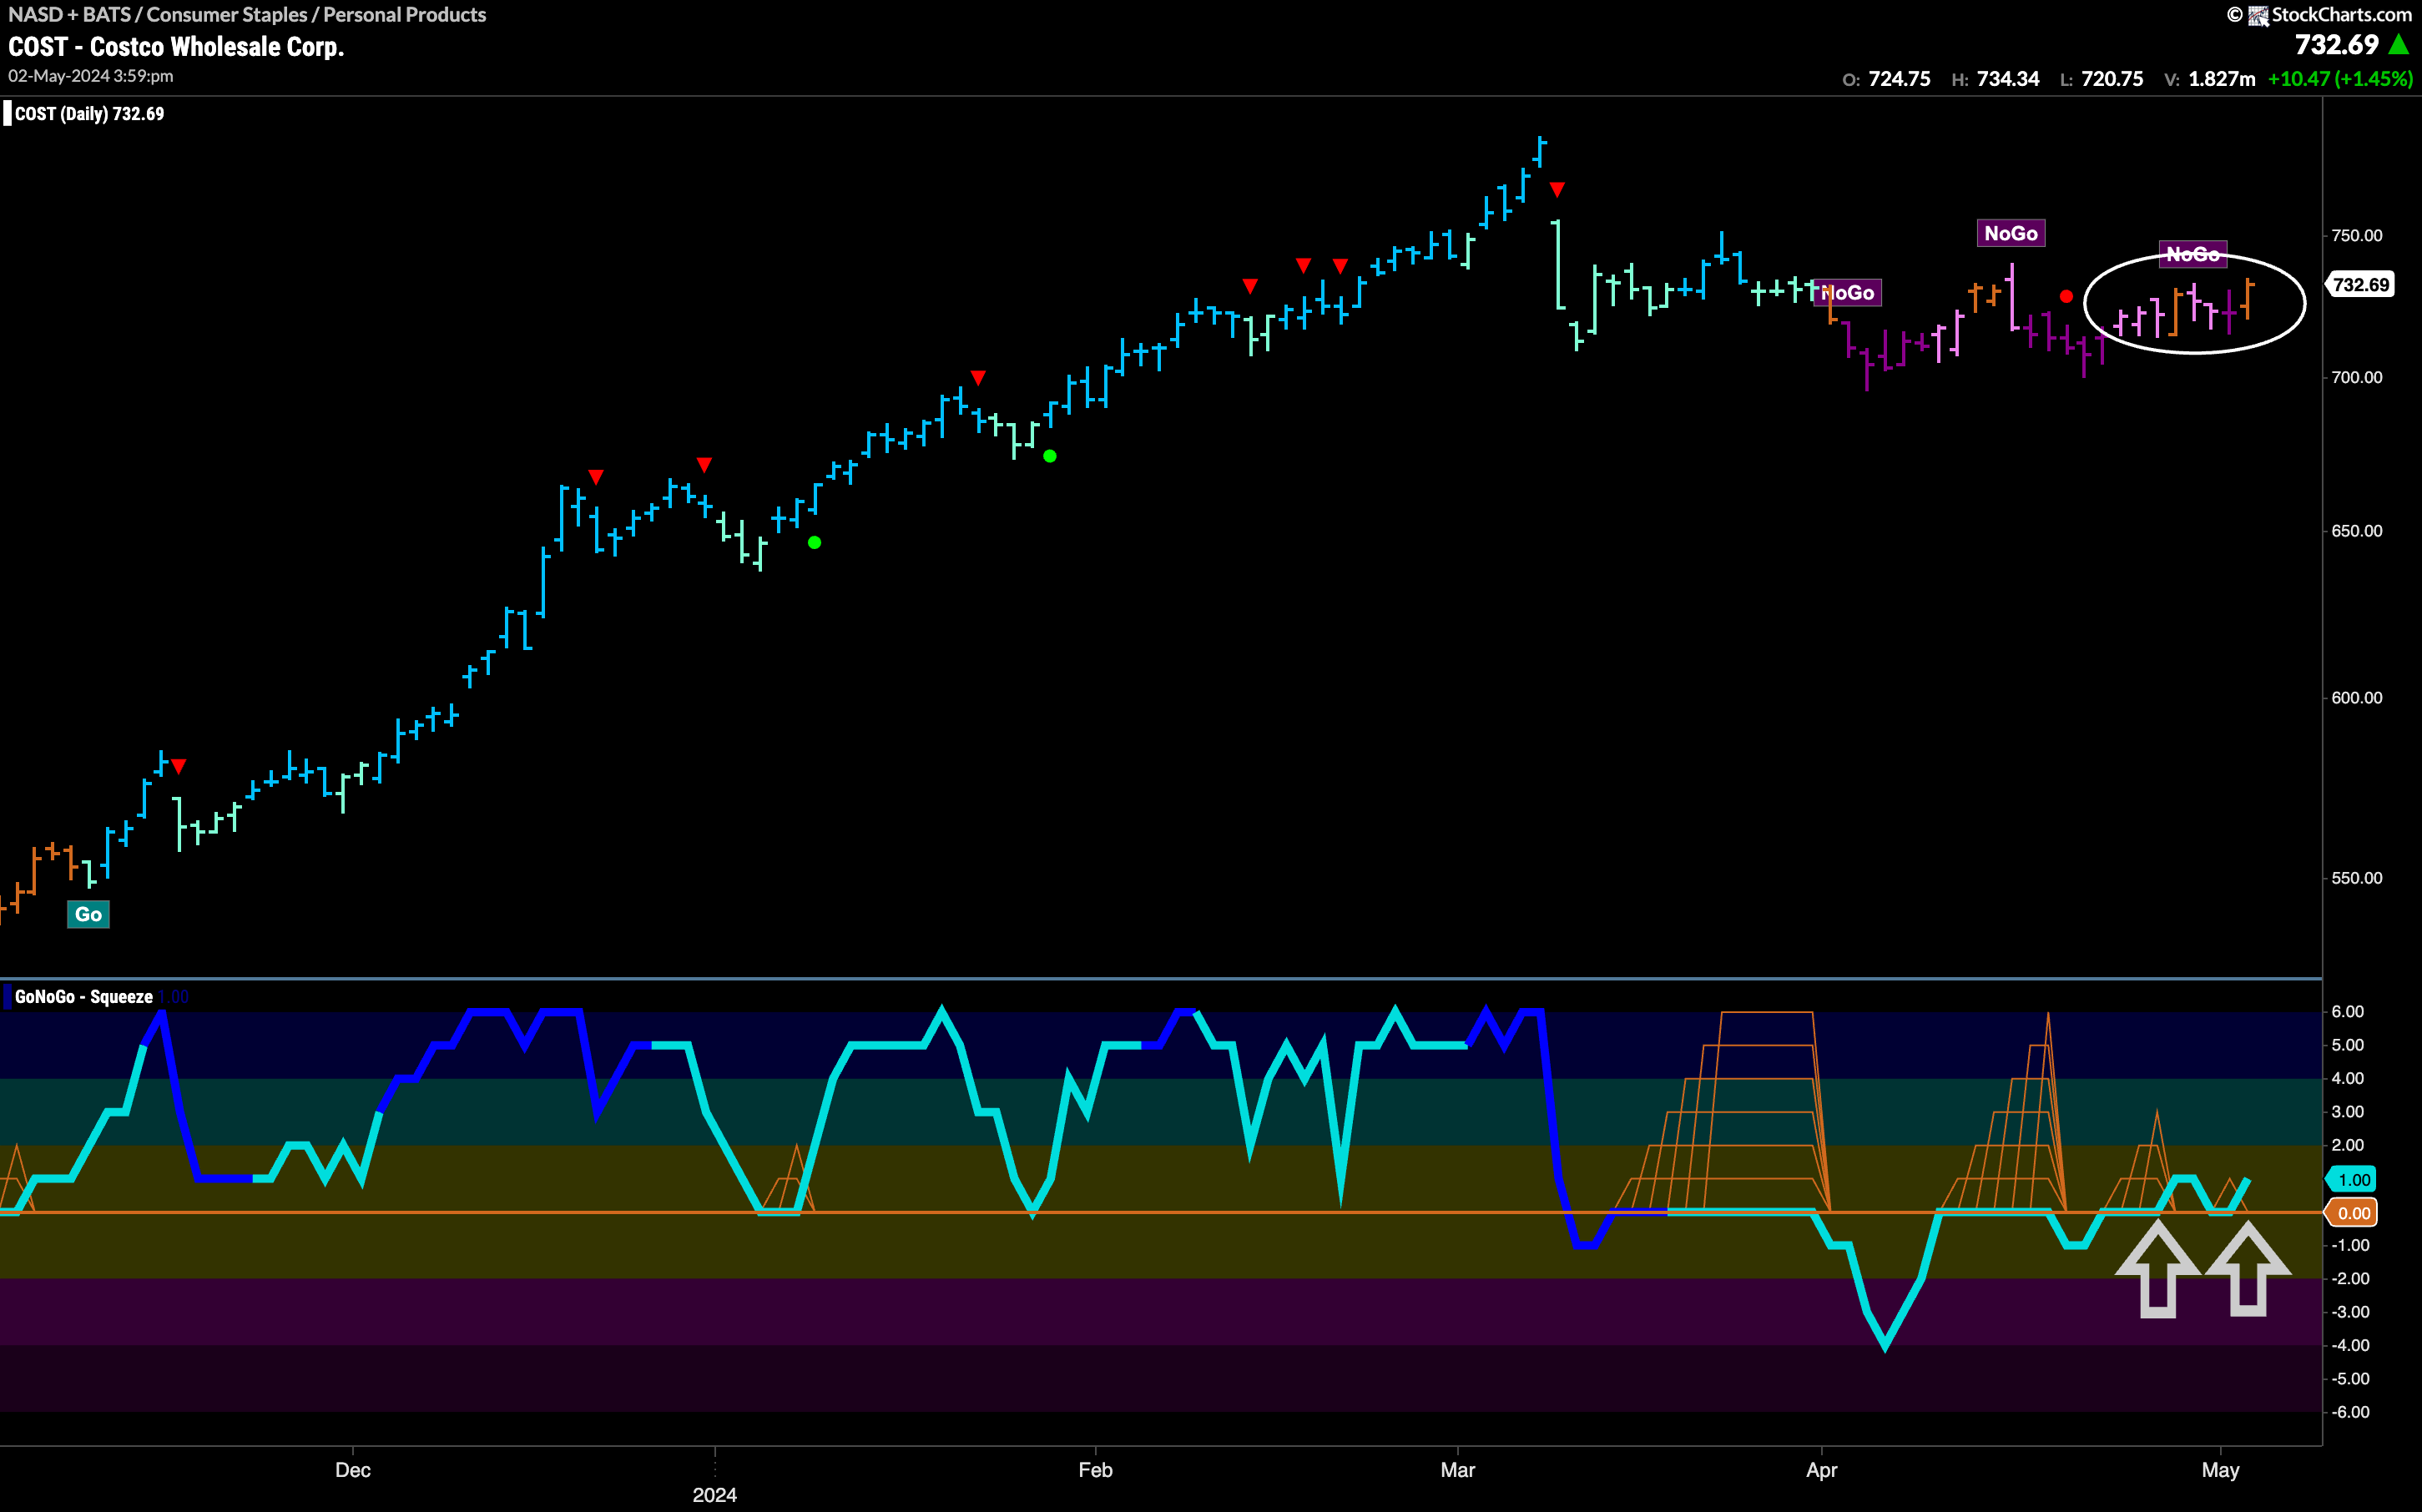Click the +10.47 (+1.45%) change value

2340,79
